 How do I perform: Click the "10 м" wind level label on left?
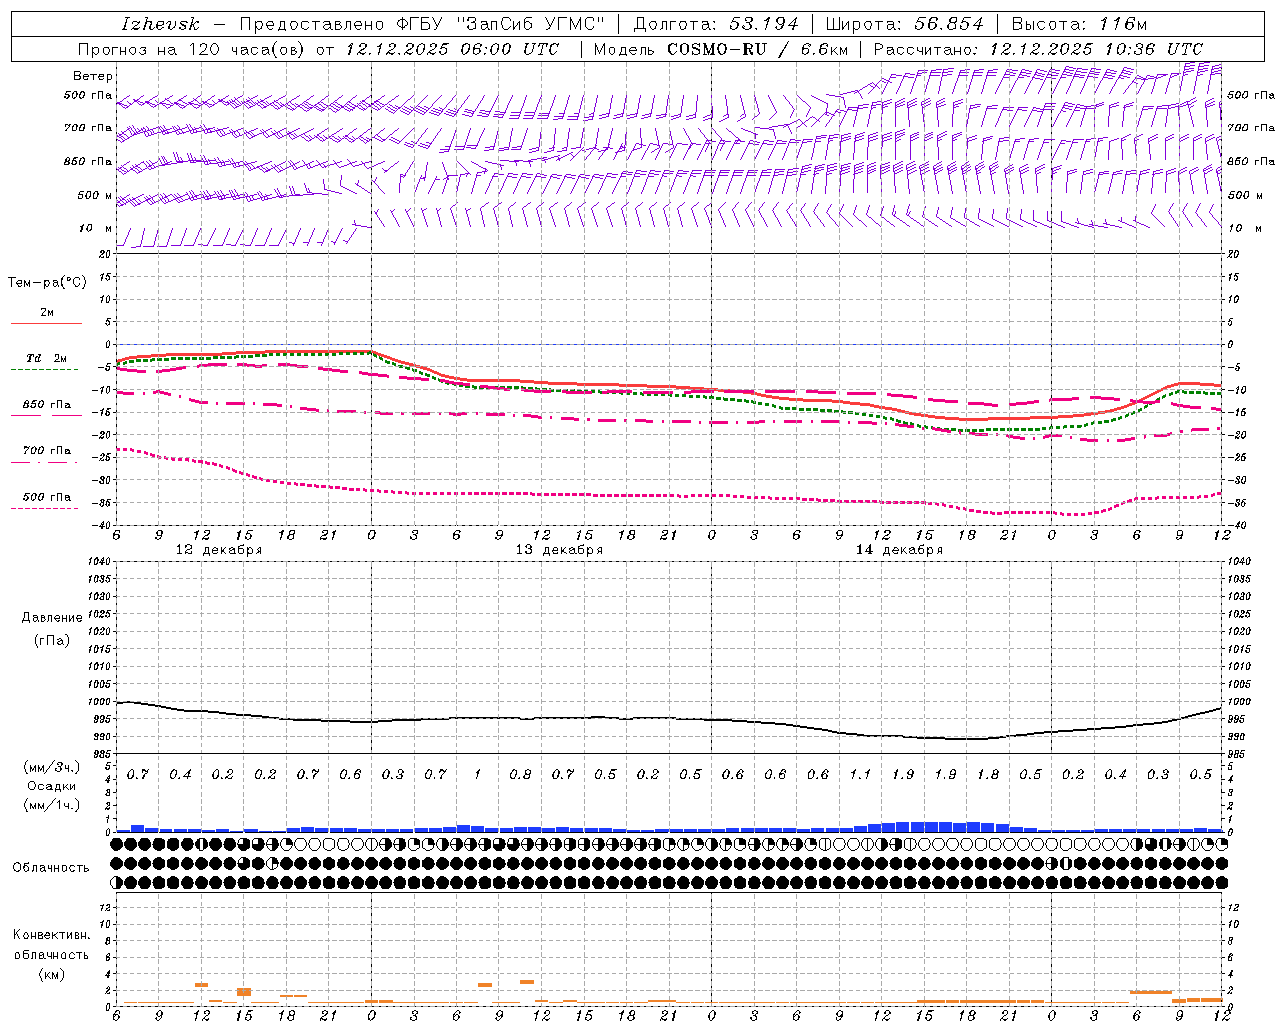point(95,228)
